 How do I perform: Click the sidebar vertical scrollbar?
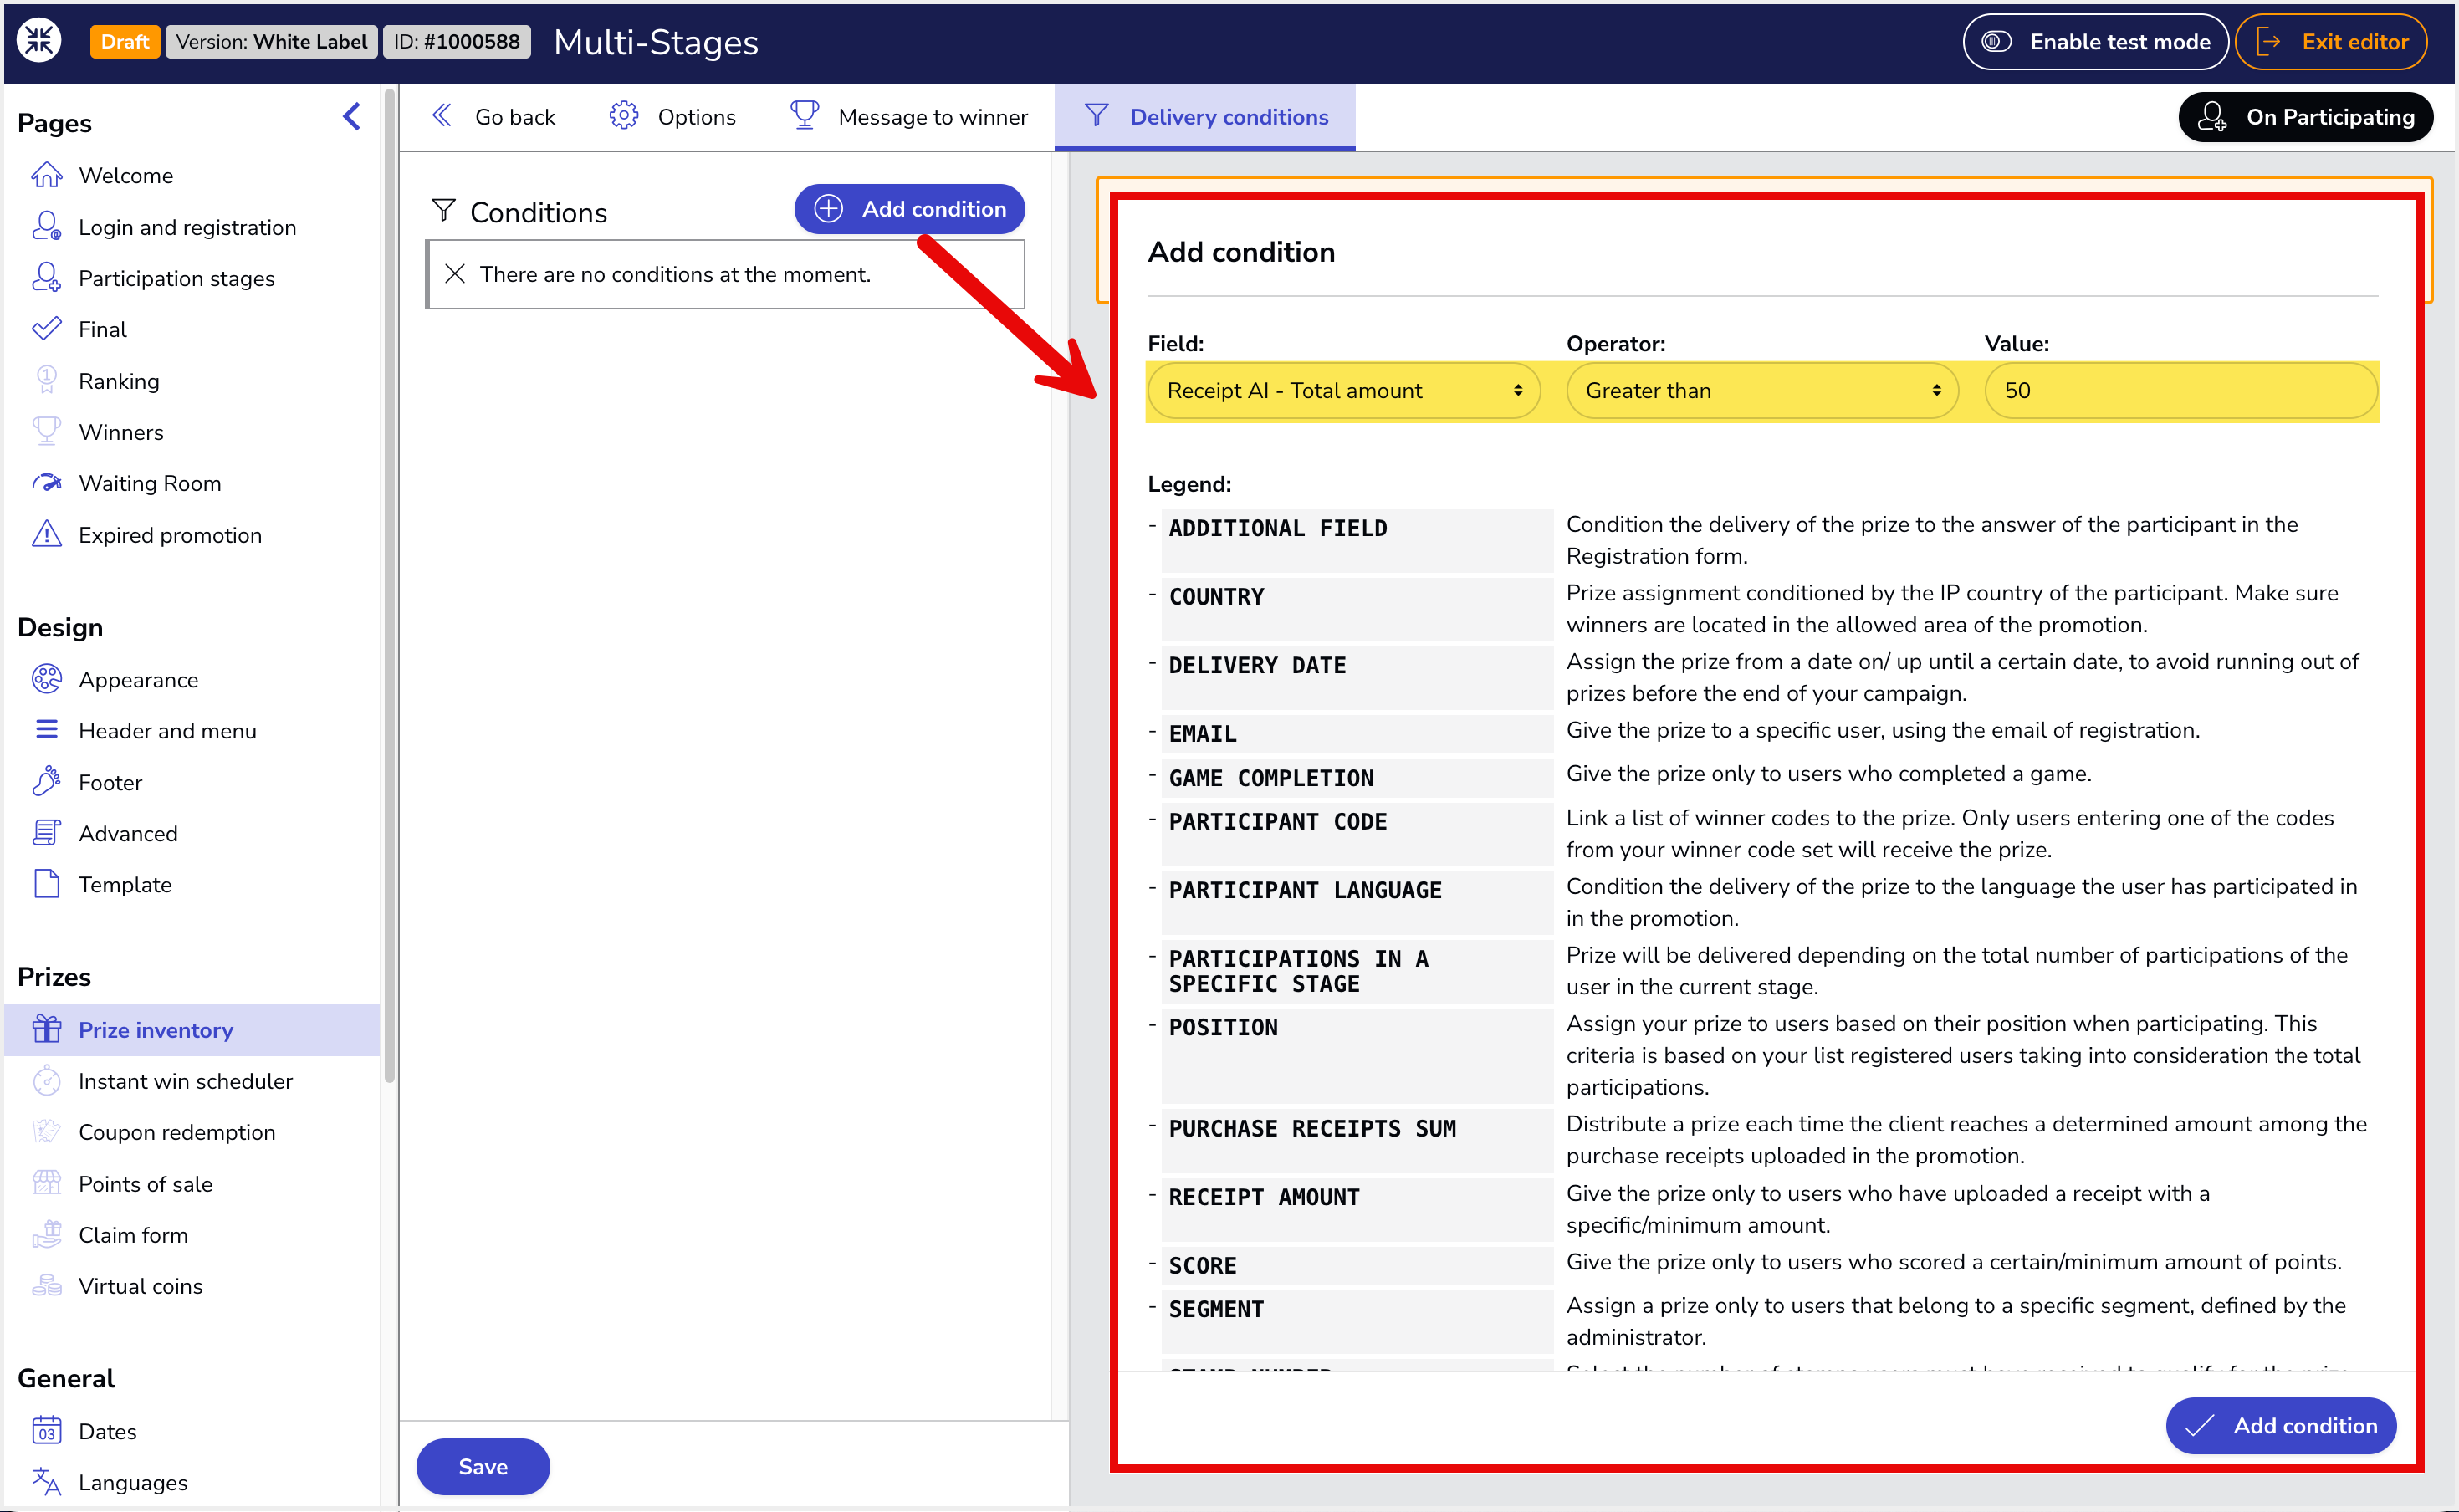pos(389,585)
